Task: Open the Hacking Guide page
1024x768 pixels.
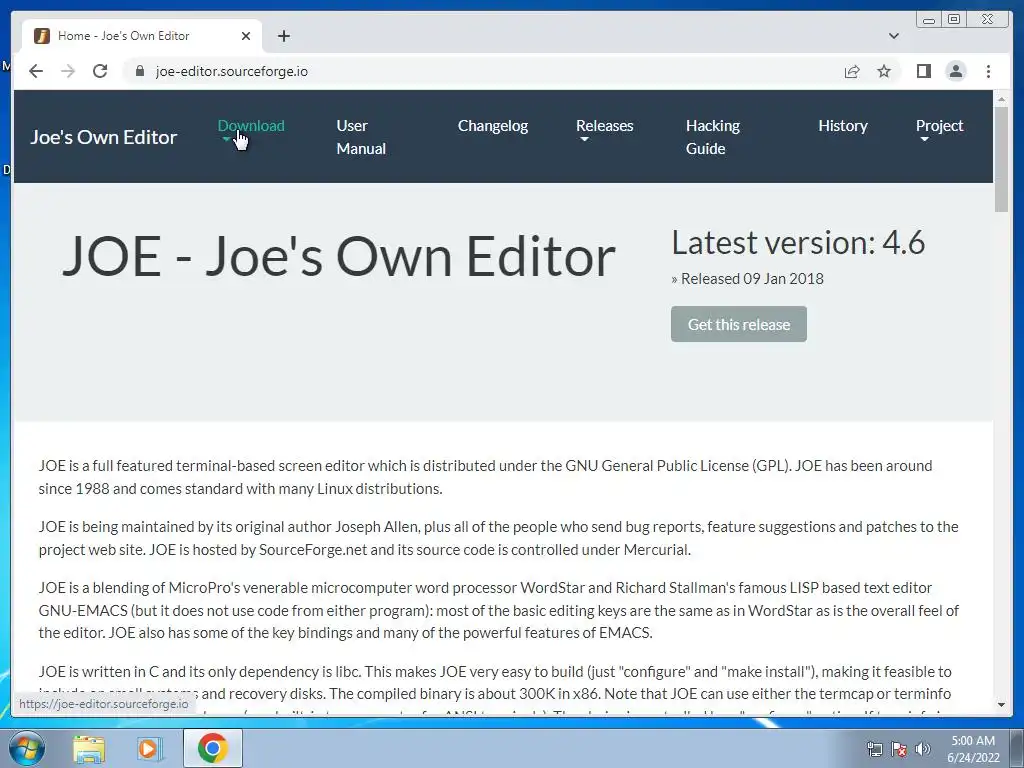Action: (712, 136)
